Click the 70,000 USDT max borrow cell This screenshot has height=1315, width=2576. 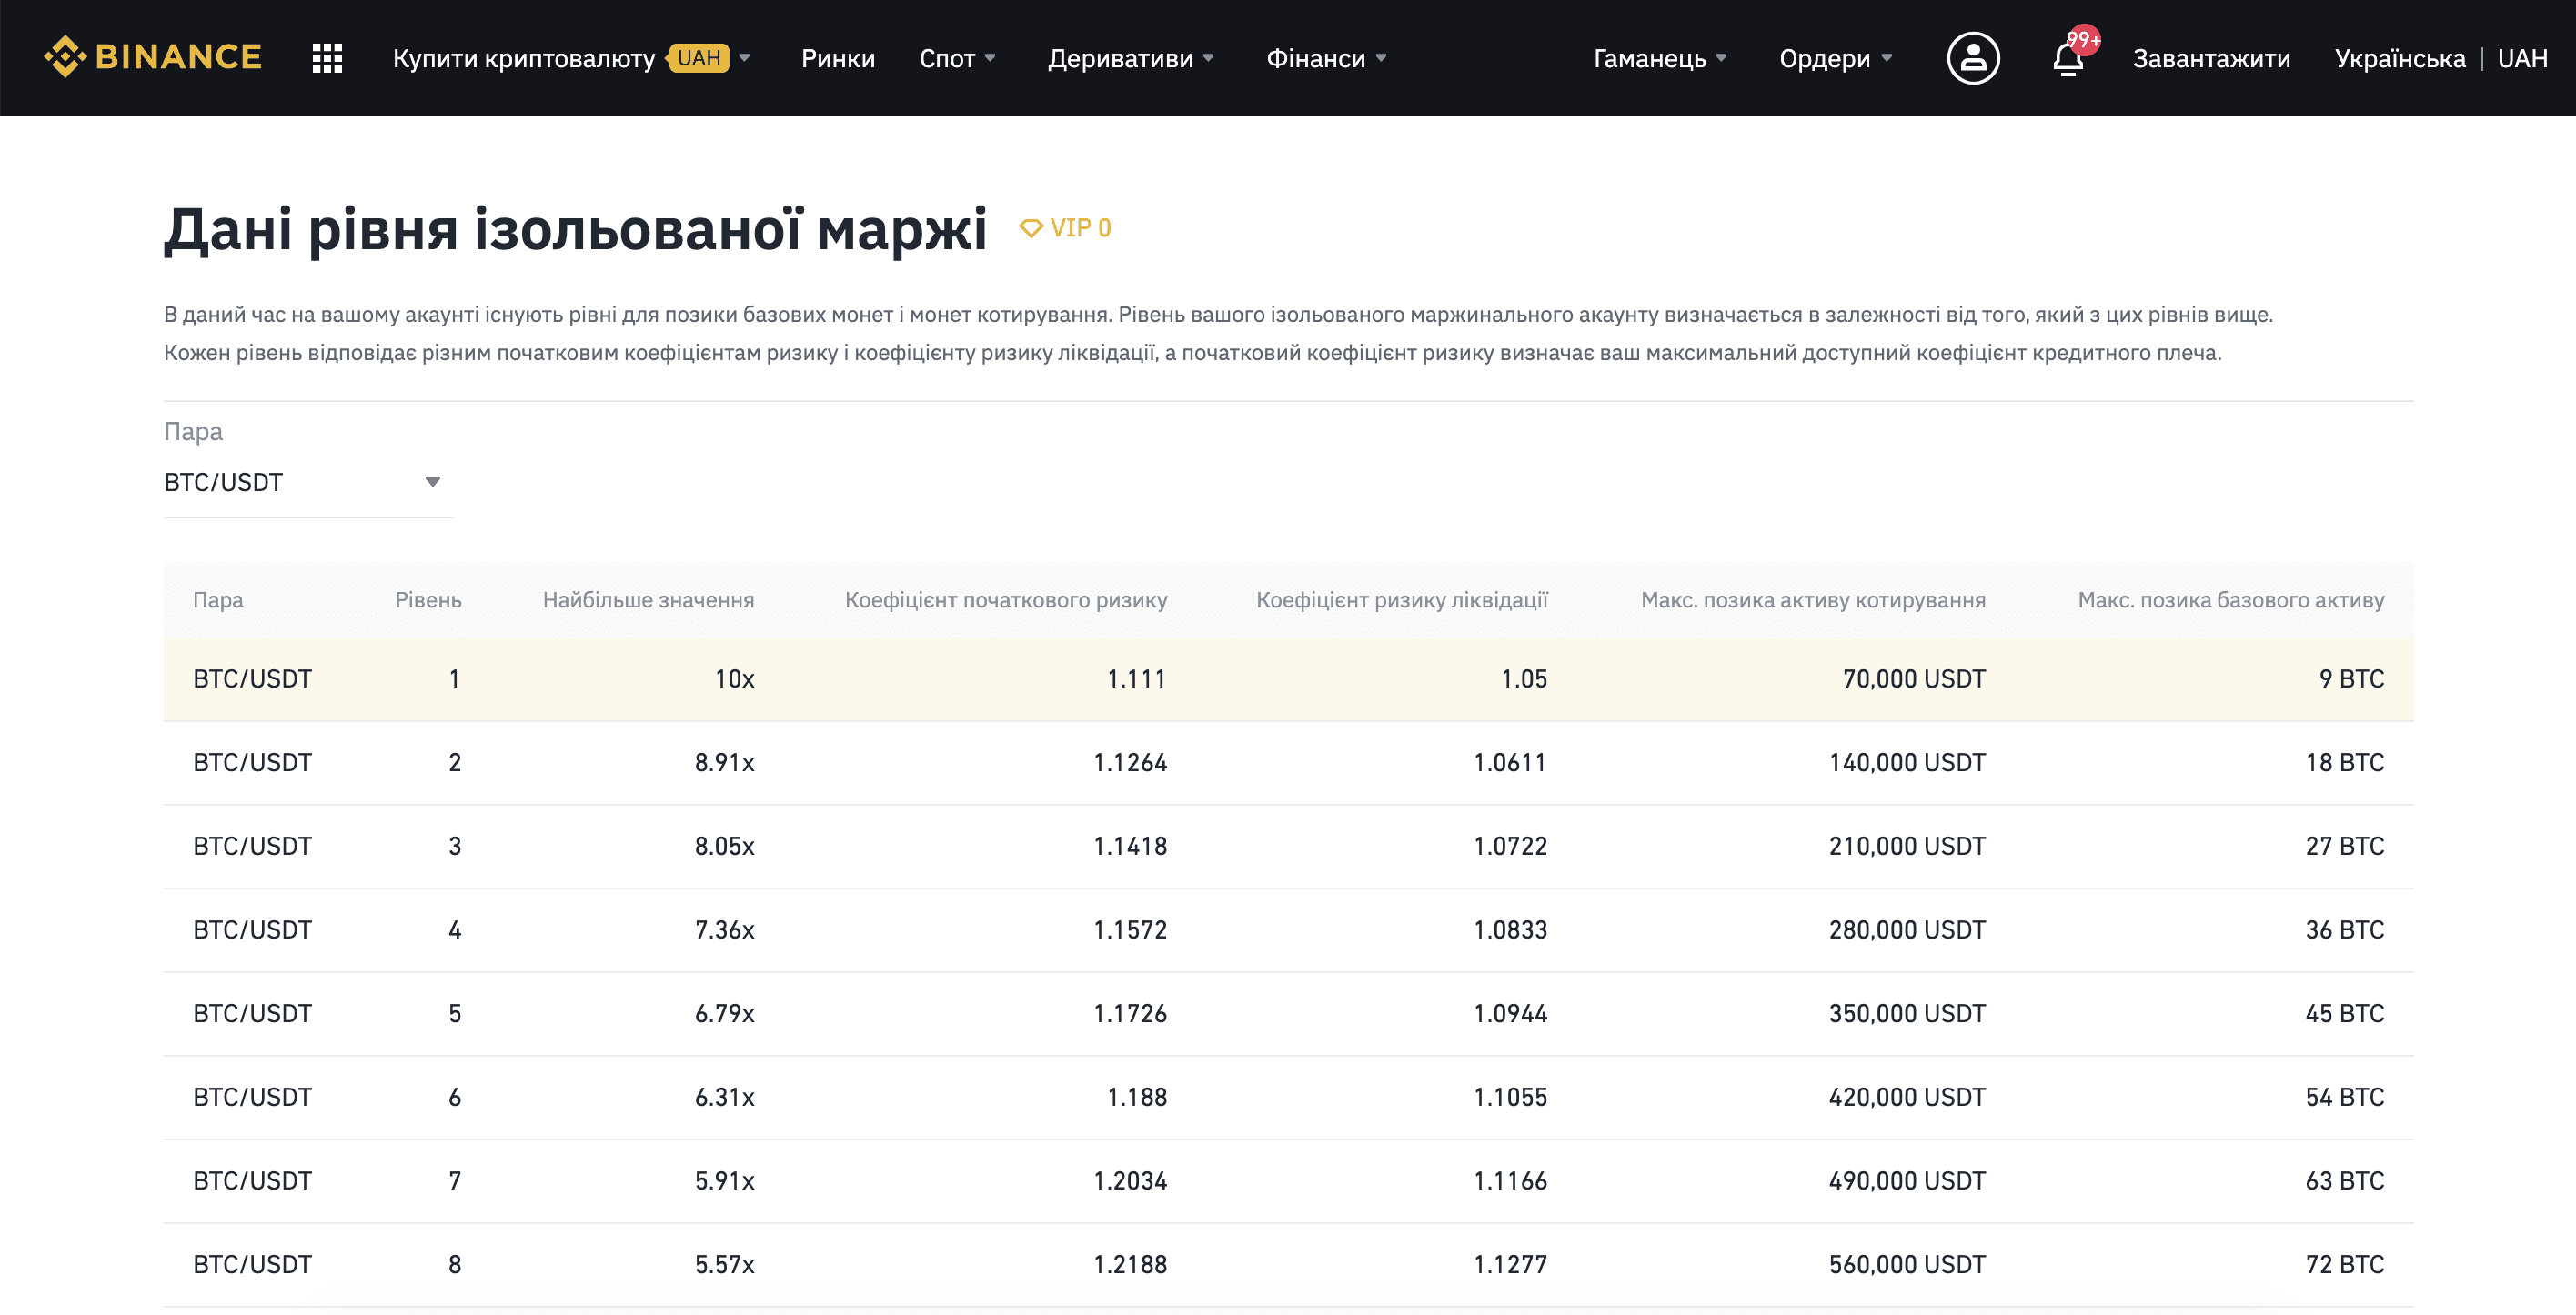(x=1914, y=679)
